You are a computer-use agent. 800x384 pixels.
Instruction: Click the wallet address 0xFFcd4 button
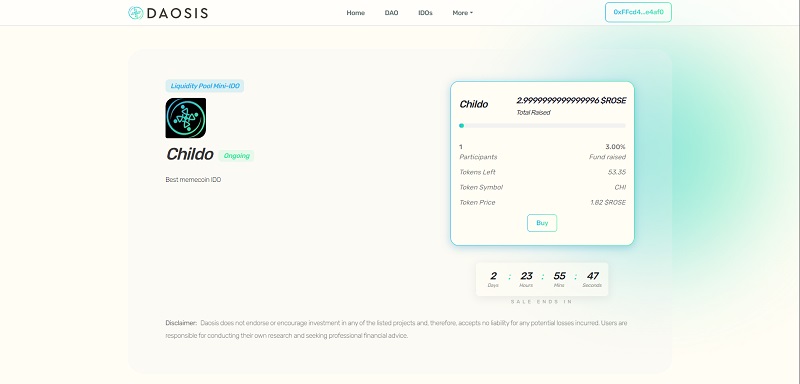coord(638,12)
